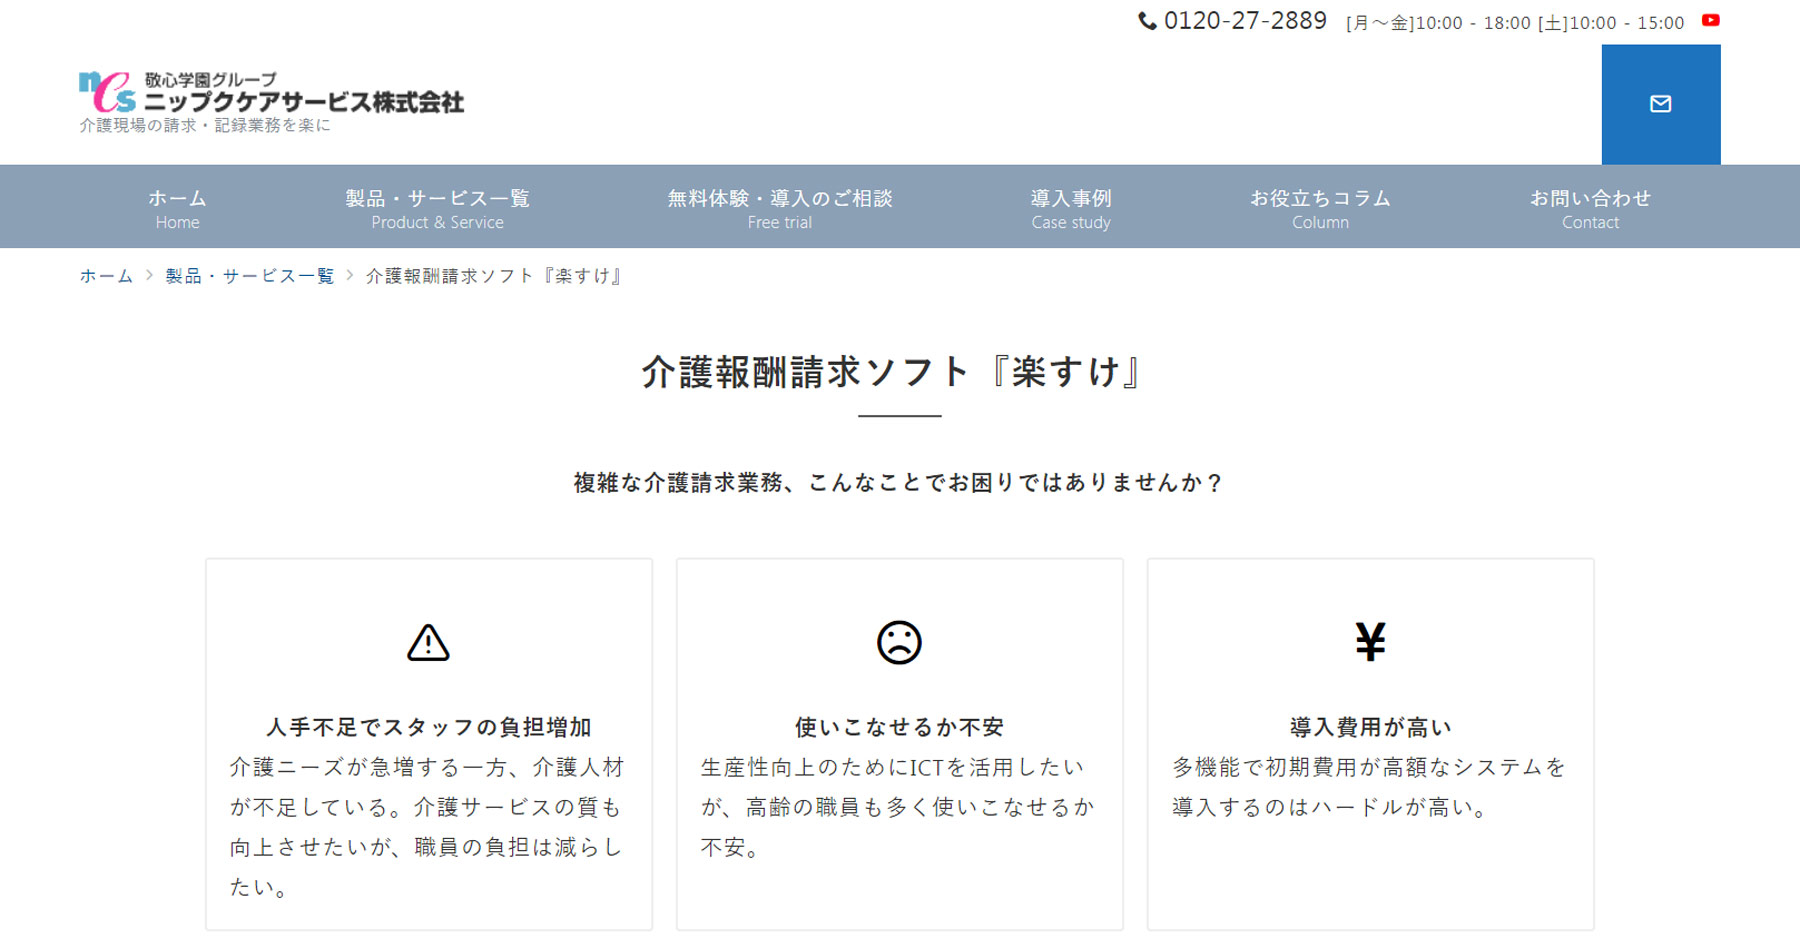Click page heading 介護報酬請求ソフト『楽すけ』
Screen dimensions: 1800x948
[x=894, y=372]
